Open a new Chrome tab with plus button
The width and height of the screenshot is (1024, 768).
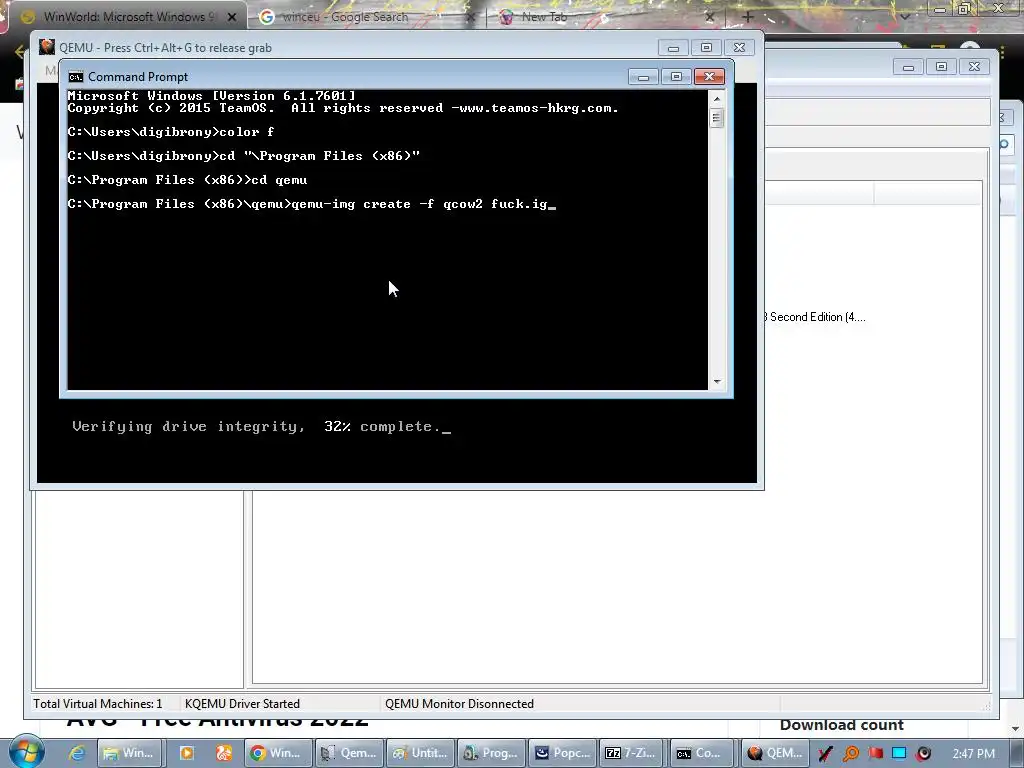[748, 17]
